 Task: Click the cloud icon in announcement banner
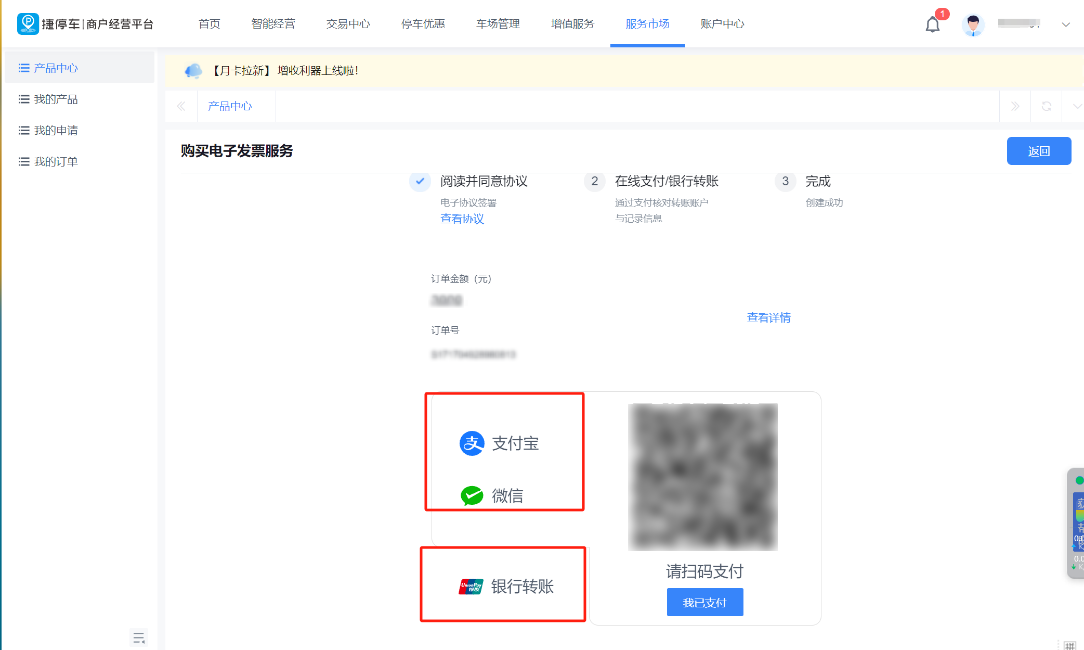click(x=193, y=71)
